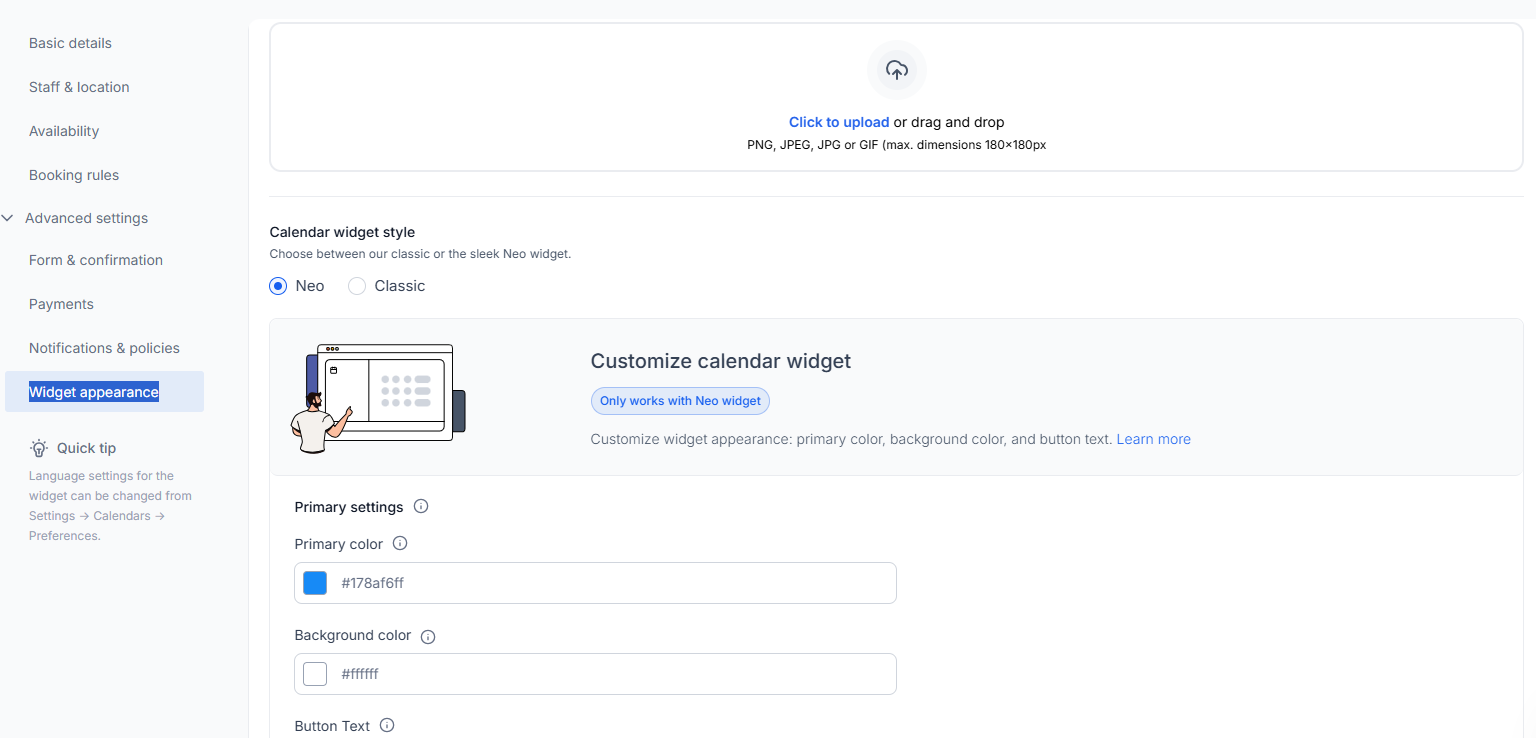The image size is (1536, 738).
Task: Select the Classic widget style
Action: [x=357, y=286]
